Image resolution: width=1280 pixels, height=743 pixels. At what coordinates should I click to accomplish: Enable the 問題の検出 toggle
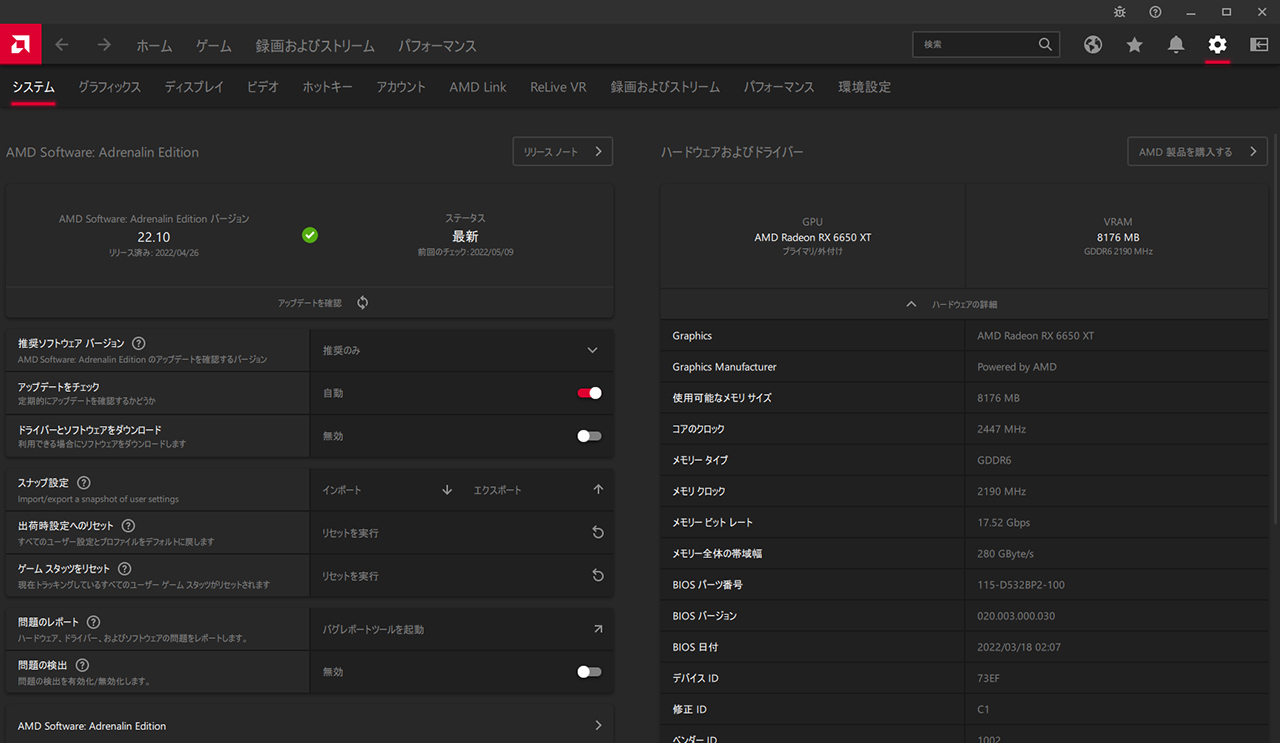click(x=590, y=672)
